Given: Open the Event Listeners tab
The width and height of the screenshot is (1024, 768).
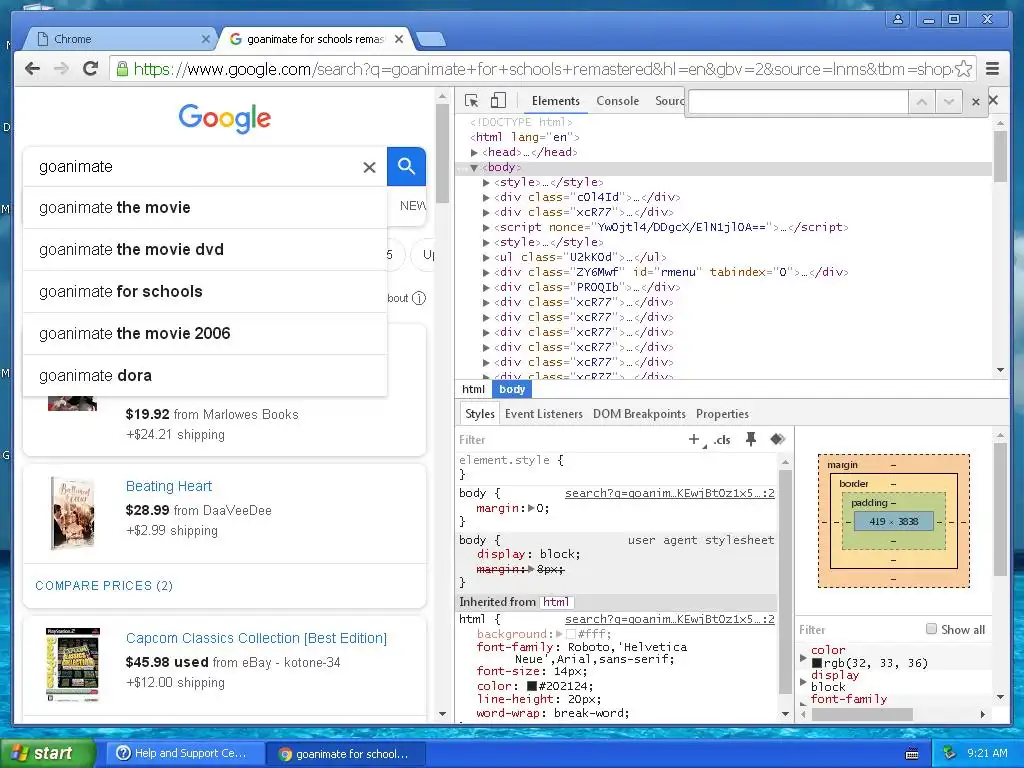Looking at the screenshot, I should pos(543,414).
